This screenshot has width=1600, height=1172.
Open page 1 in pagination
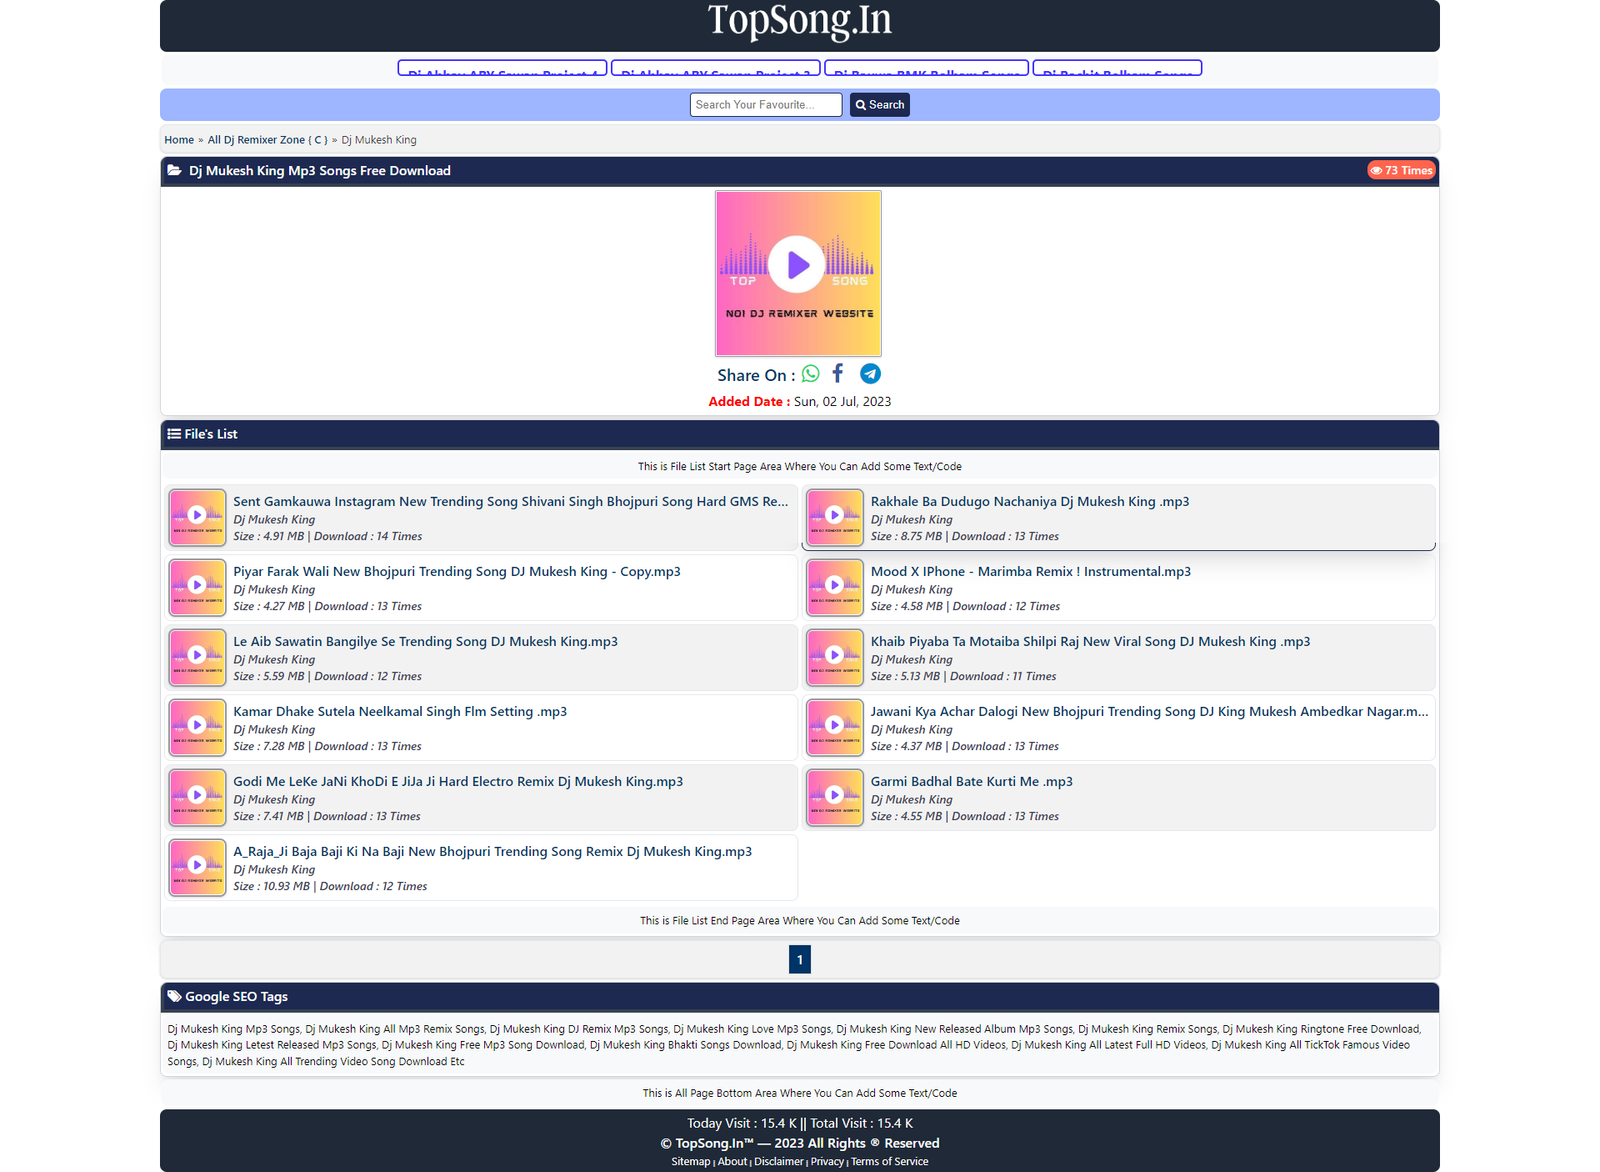coord(799,960)
